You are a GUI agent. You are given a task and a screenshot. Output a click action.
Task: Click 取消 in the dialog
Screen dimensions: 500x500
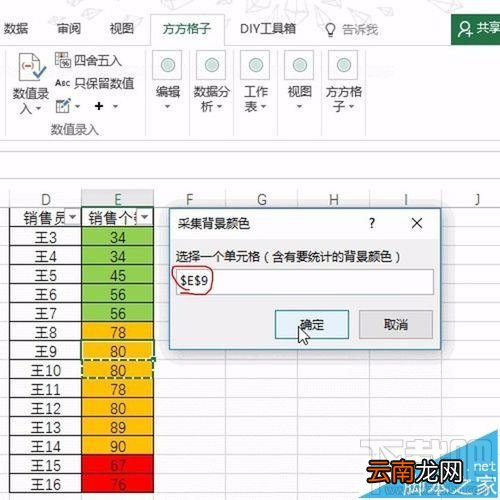[x=396, y=324]
